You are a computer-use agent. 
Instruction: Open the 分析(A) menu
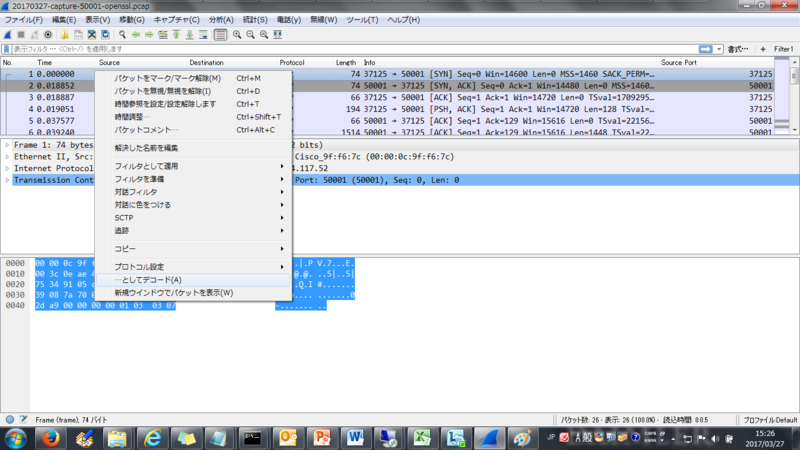tap(221, 19)
